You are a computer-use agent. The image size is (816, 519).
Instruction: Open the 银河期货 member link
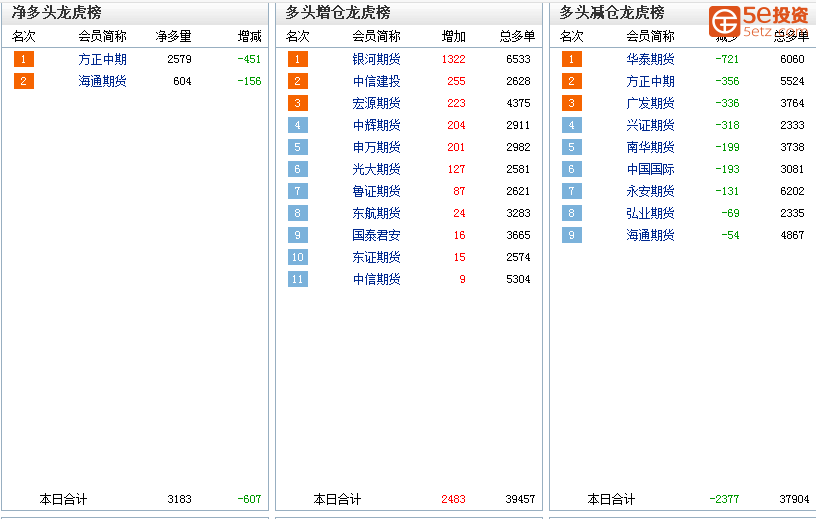(376, 59)
